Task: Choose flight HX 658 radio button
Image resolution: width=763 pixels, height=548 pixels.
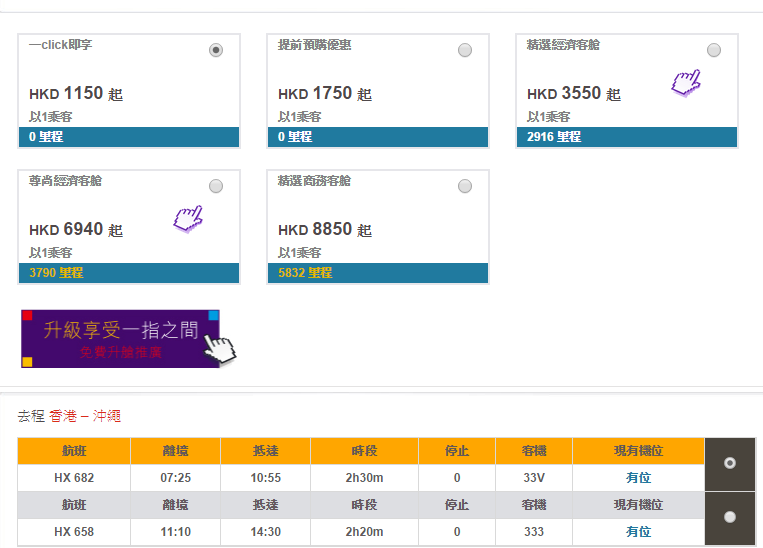Action: pyautogui.click(x=730, y=517)
